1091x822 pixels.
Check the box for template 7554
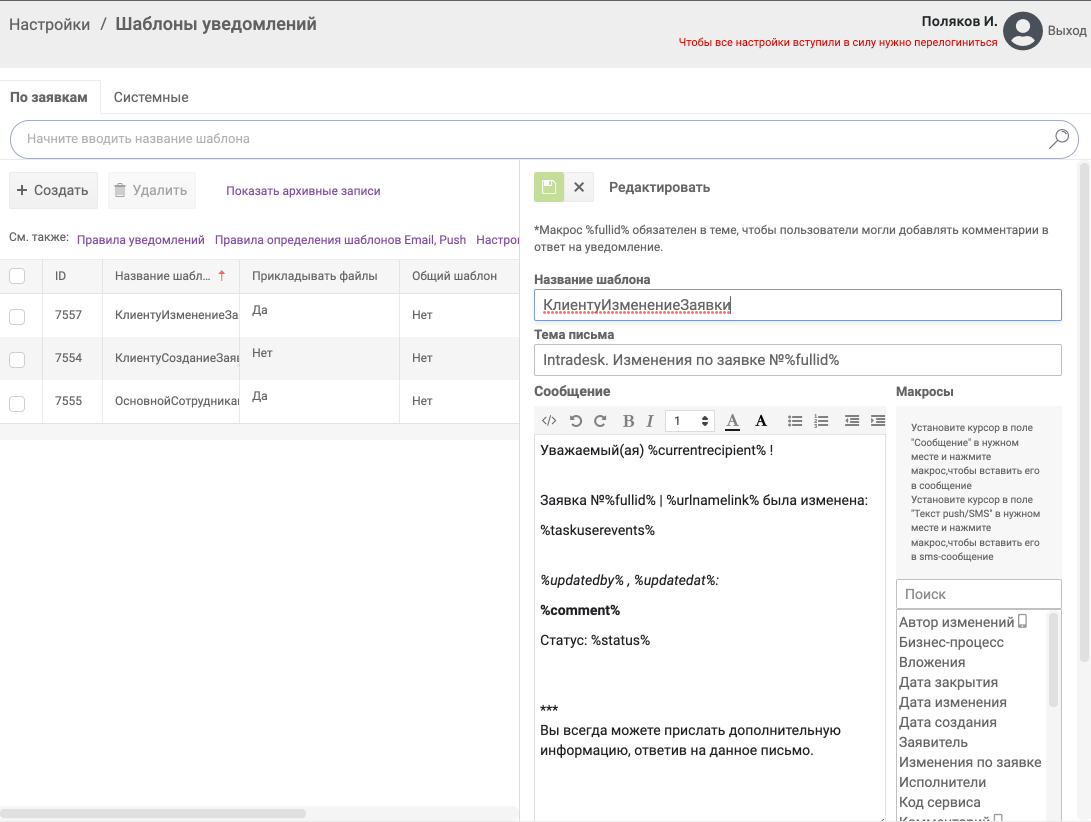click(17, 360)
